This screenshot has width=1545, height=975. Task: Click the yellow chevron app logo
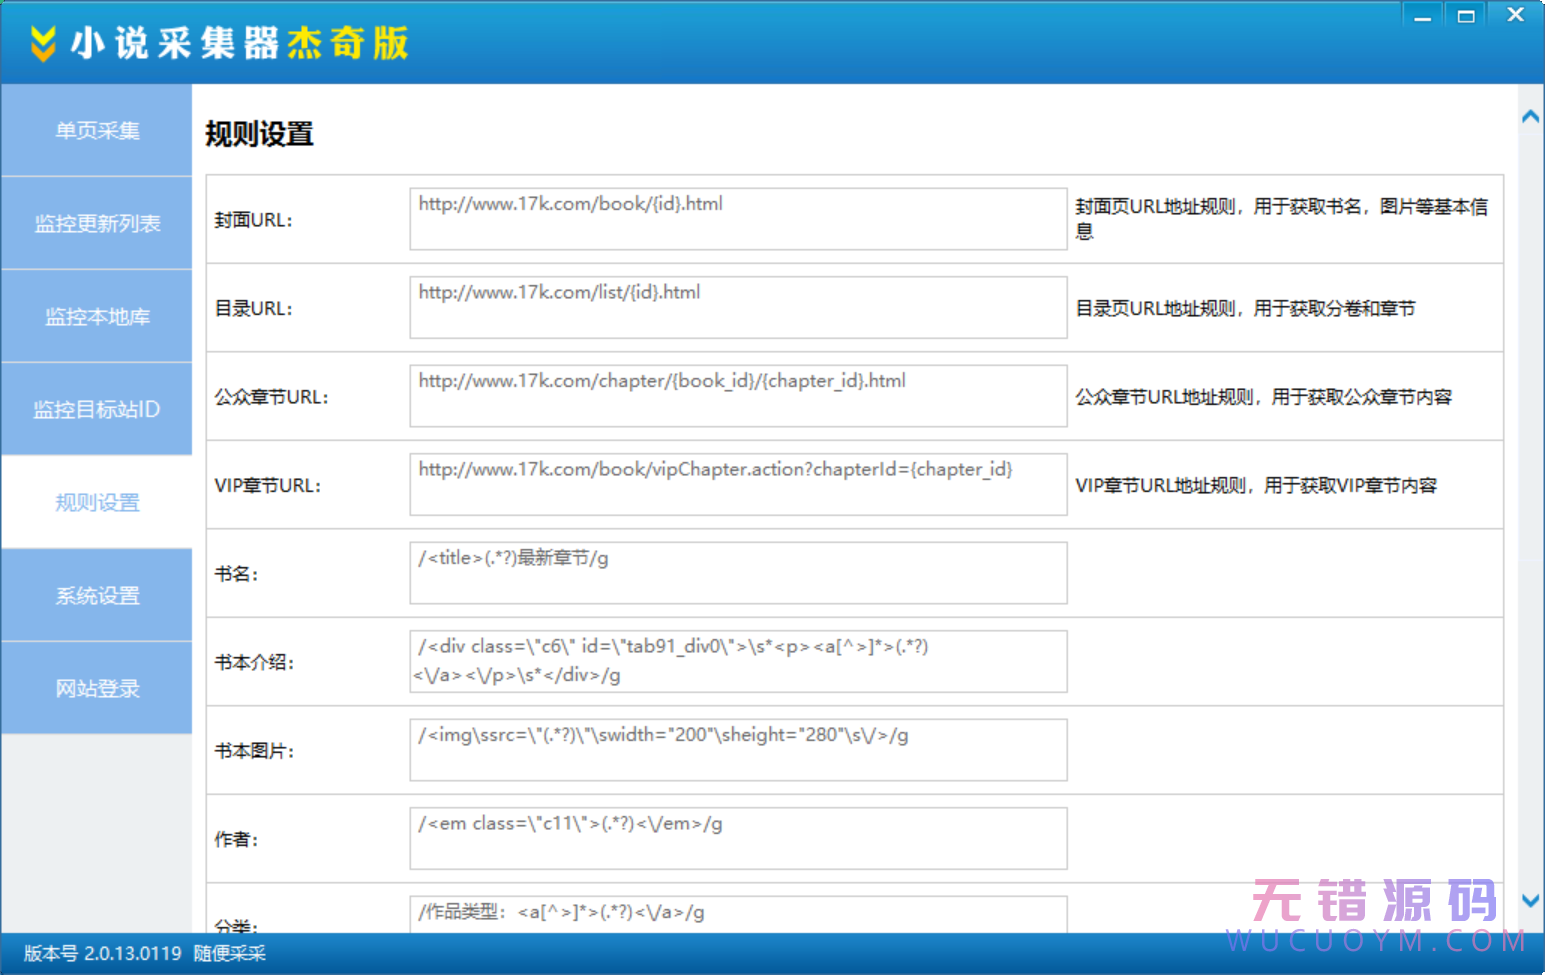click(42, 43)
